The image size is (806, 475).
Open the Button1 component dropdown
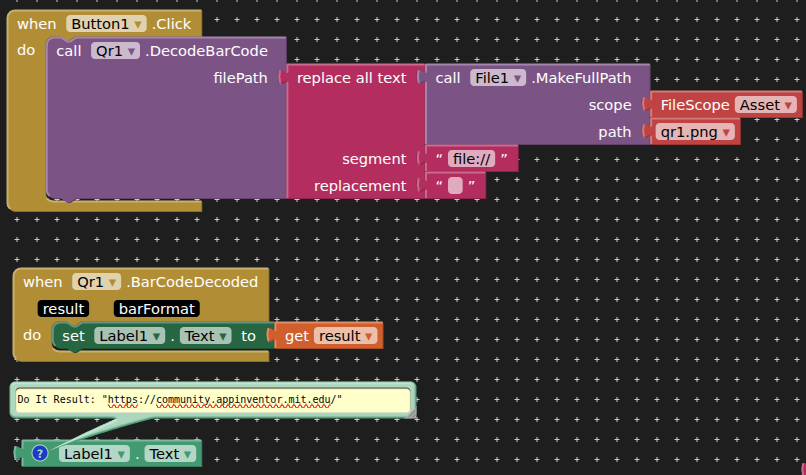106,23
